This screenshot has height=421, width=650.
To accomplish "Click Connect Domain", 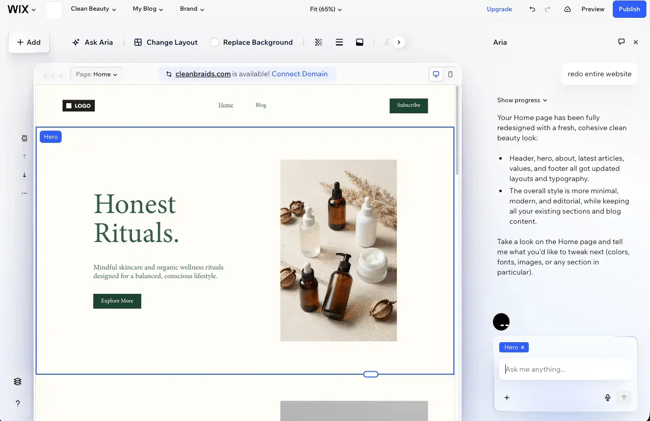I will pos(299,74).
